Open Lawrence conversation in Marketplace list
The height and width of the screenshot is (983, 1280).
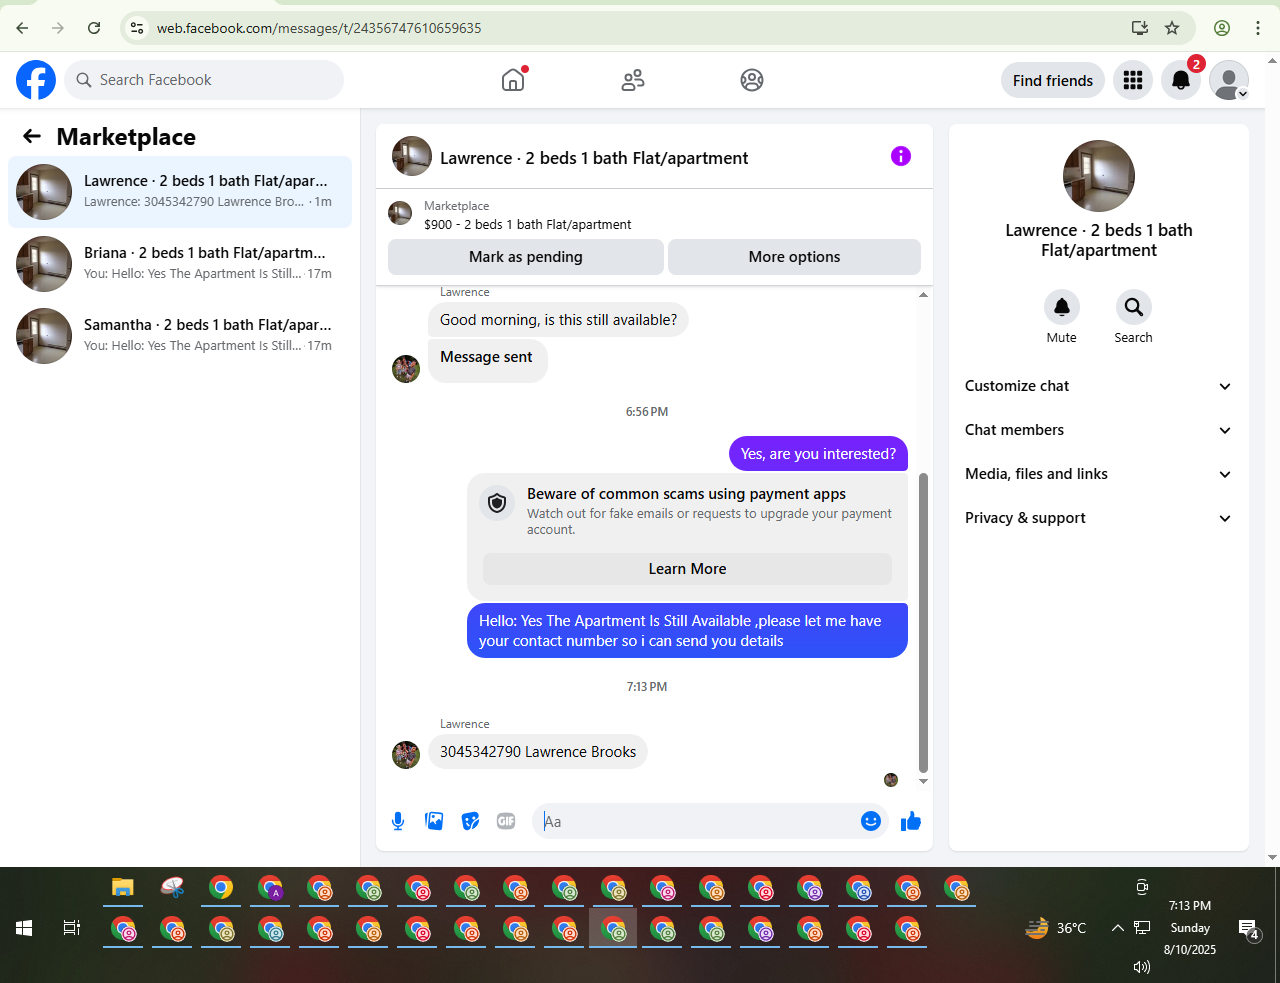pyautogui.click(x=180, y=192)
